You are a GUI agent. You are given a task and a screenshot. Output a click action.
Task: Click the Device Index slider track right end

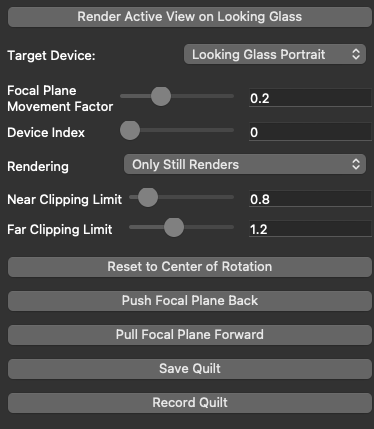232,130
